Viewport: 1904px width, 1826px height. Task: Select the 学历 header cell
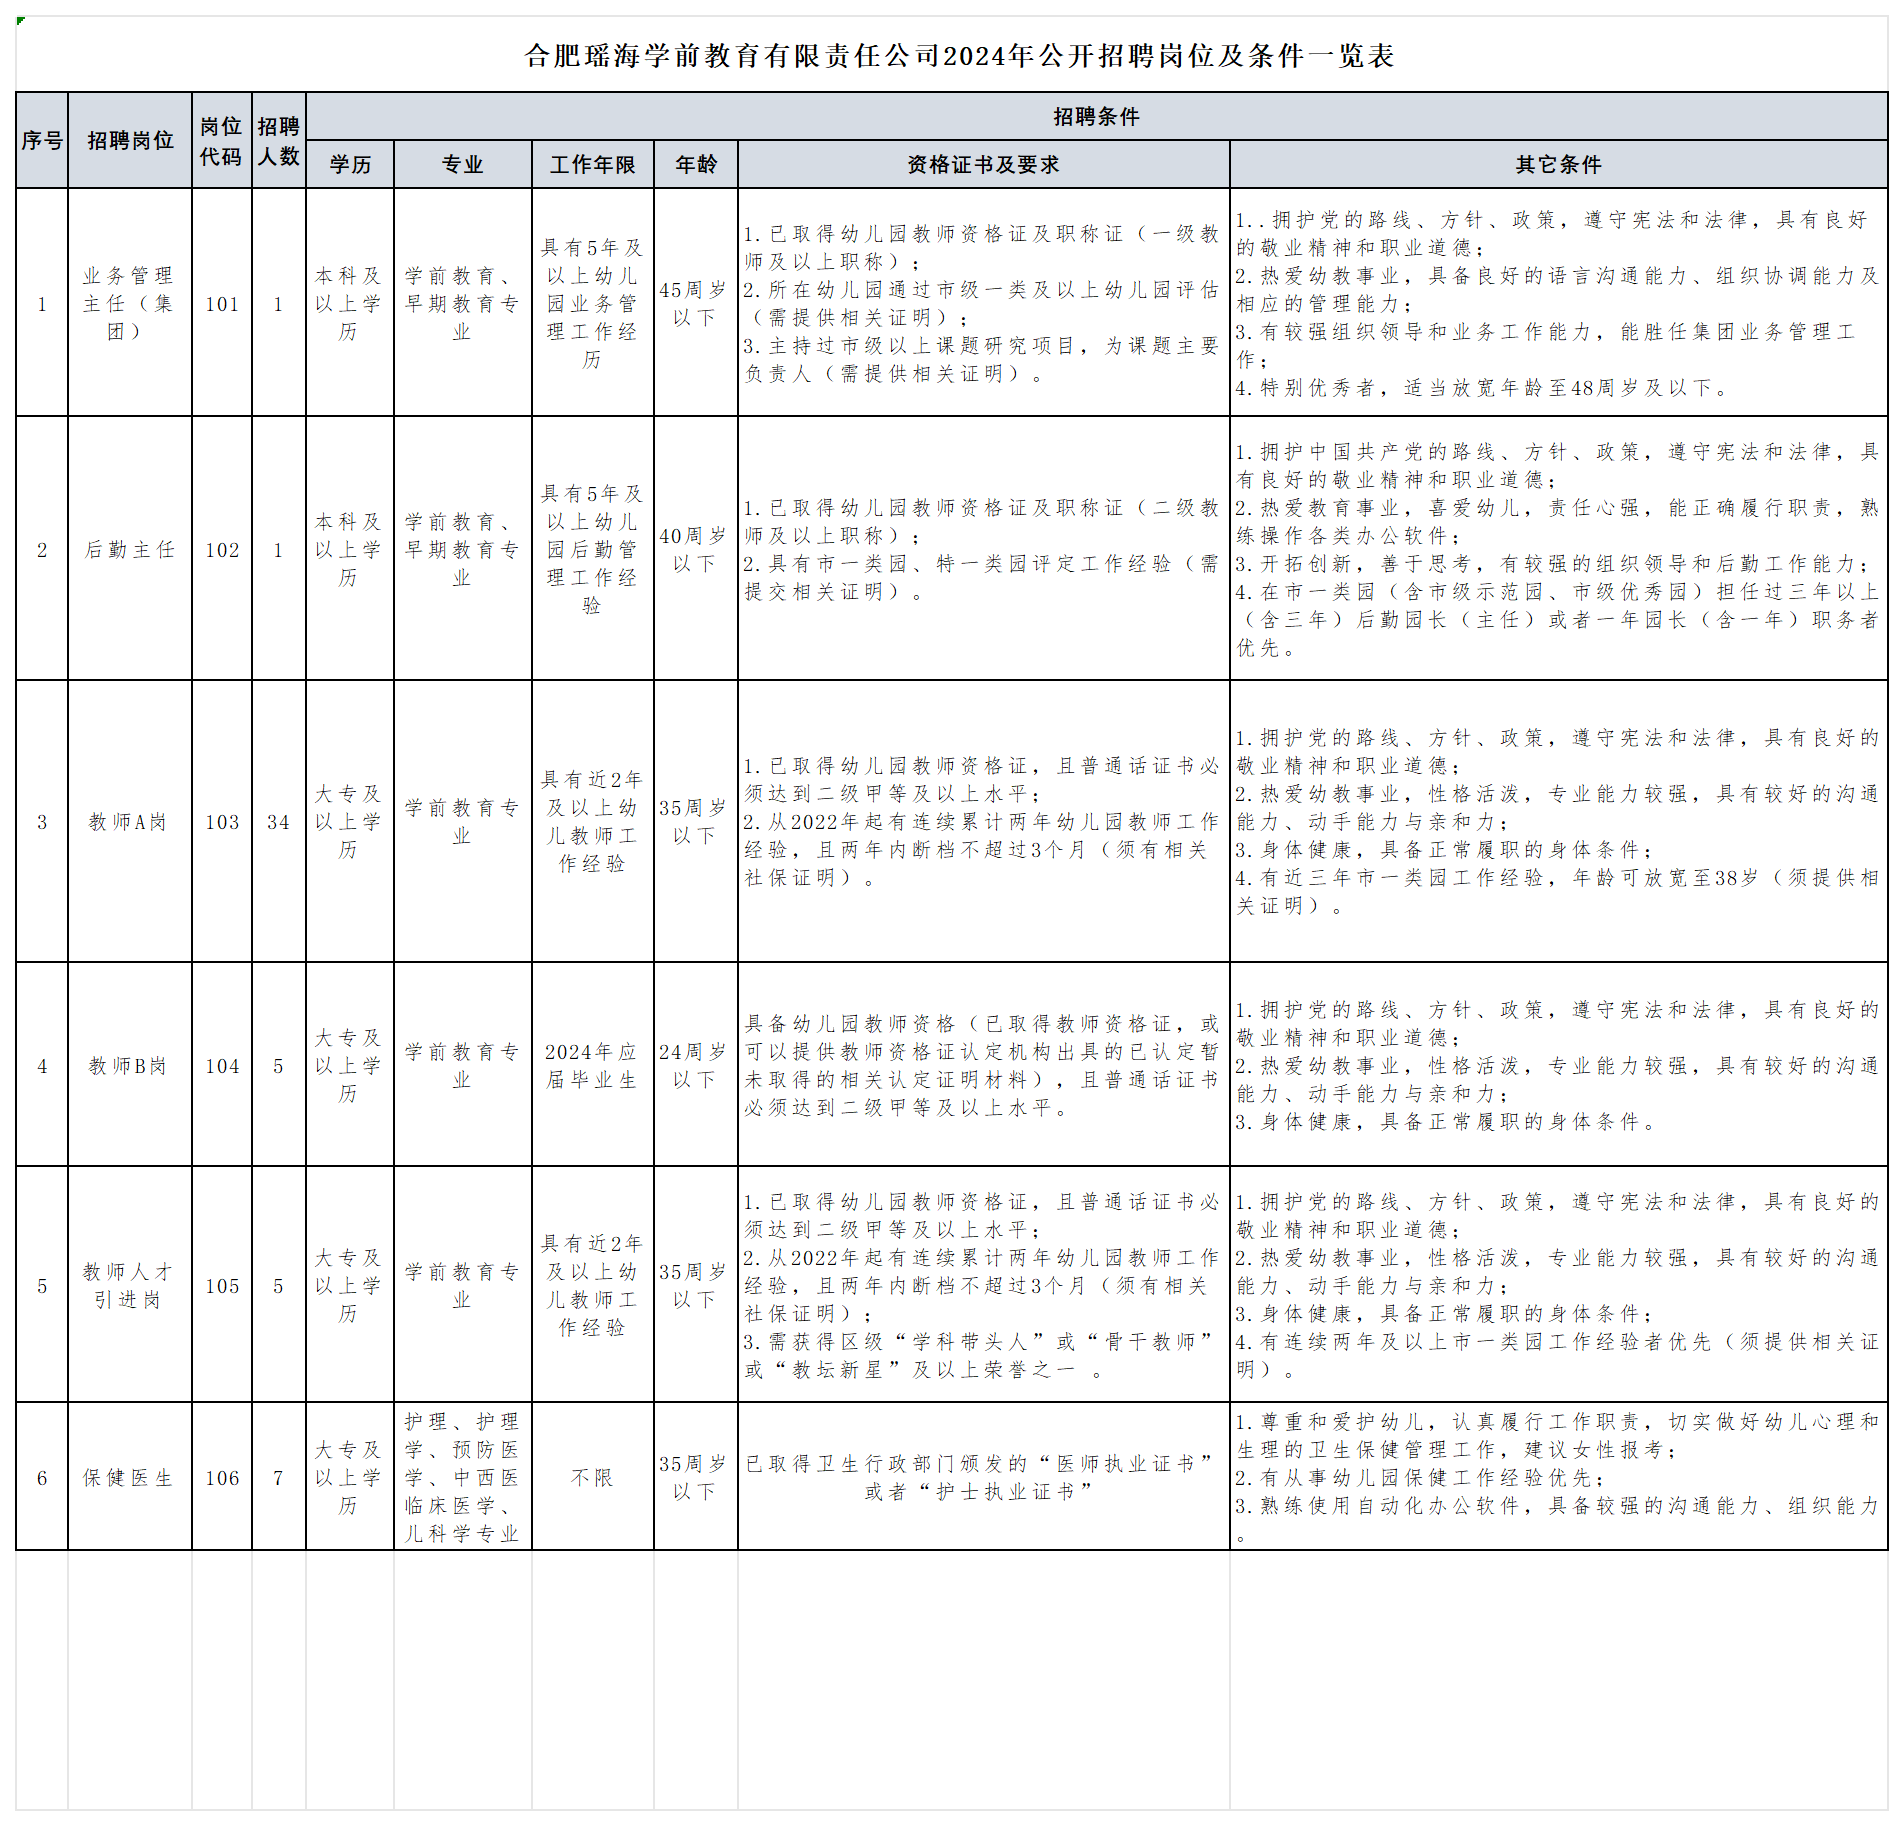[x=350, y=164]
